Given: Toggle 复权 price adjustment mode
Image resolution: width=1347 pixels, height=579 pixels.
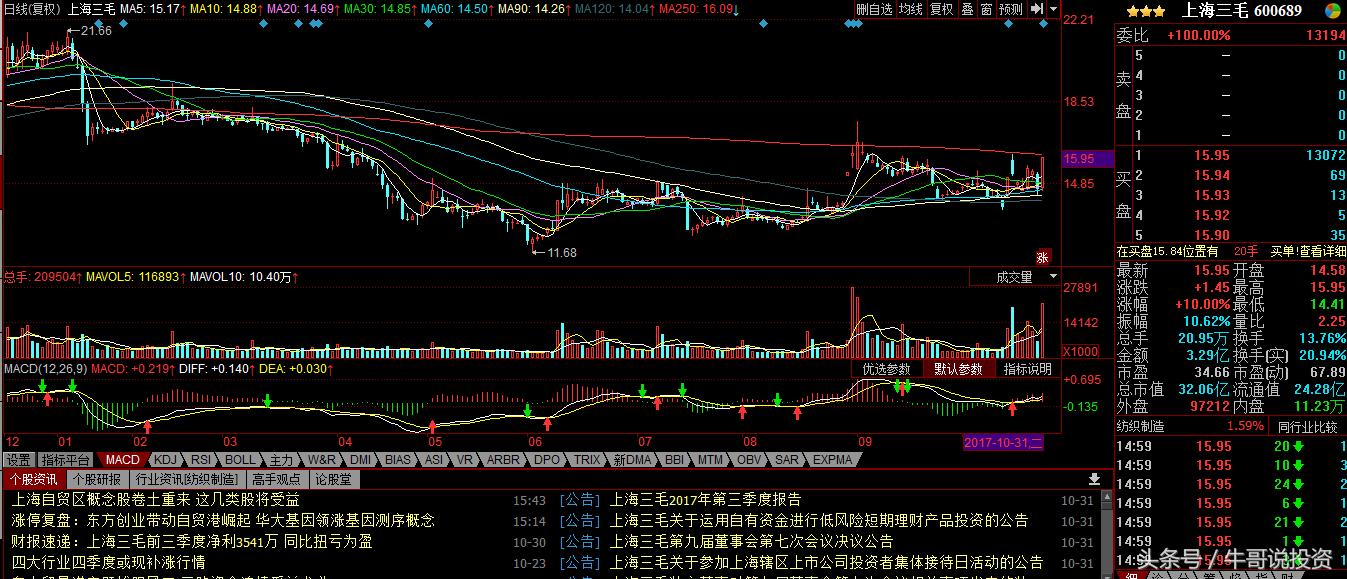Looking at the screenshot, I should pyautogui.click(x=941, y=8).
